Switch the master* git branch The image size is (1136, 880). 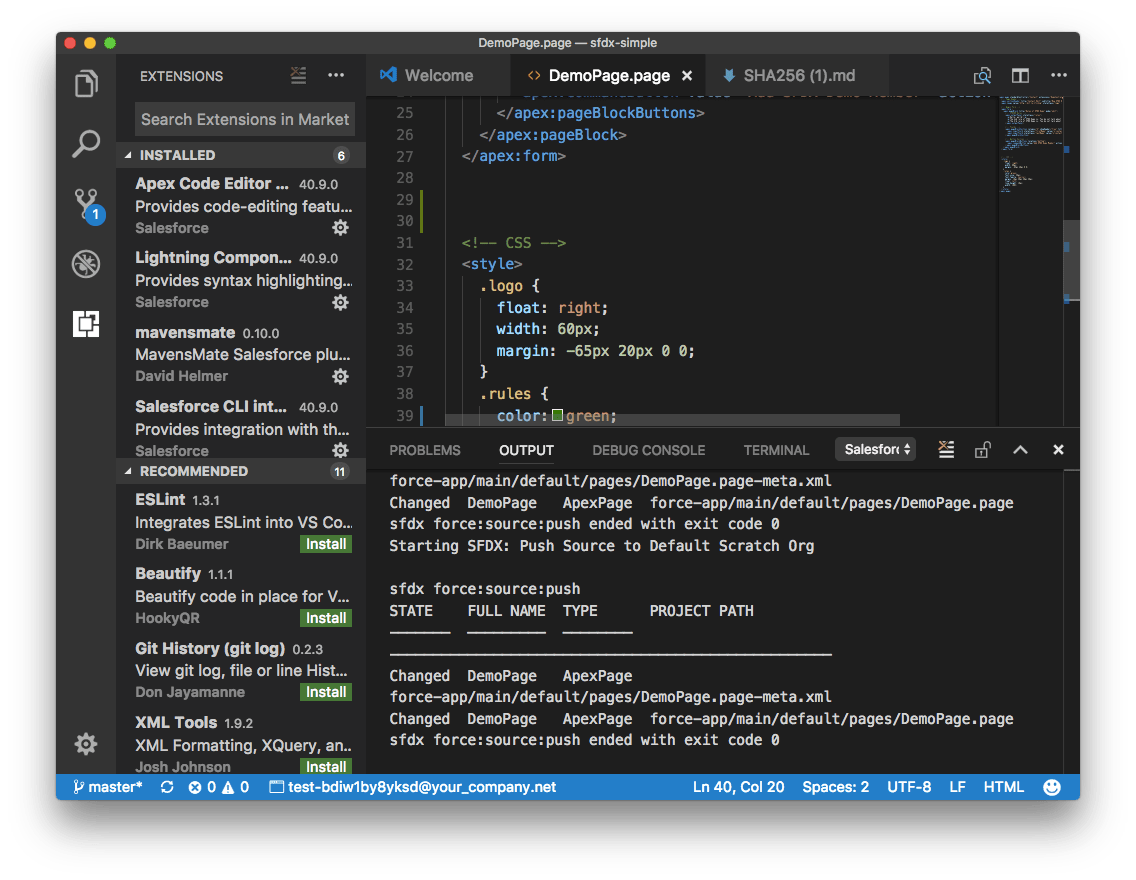(107, 787)
